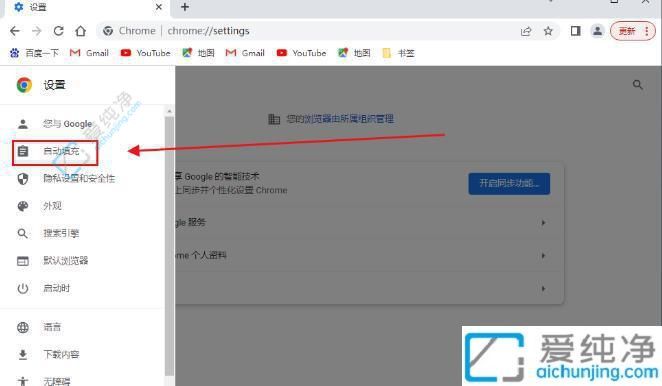Open the 书签 bookmarks folder
The height and width of the screenshot is (386, 662).
pos(398,53)
